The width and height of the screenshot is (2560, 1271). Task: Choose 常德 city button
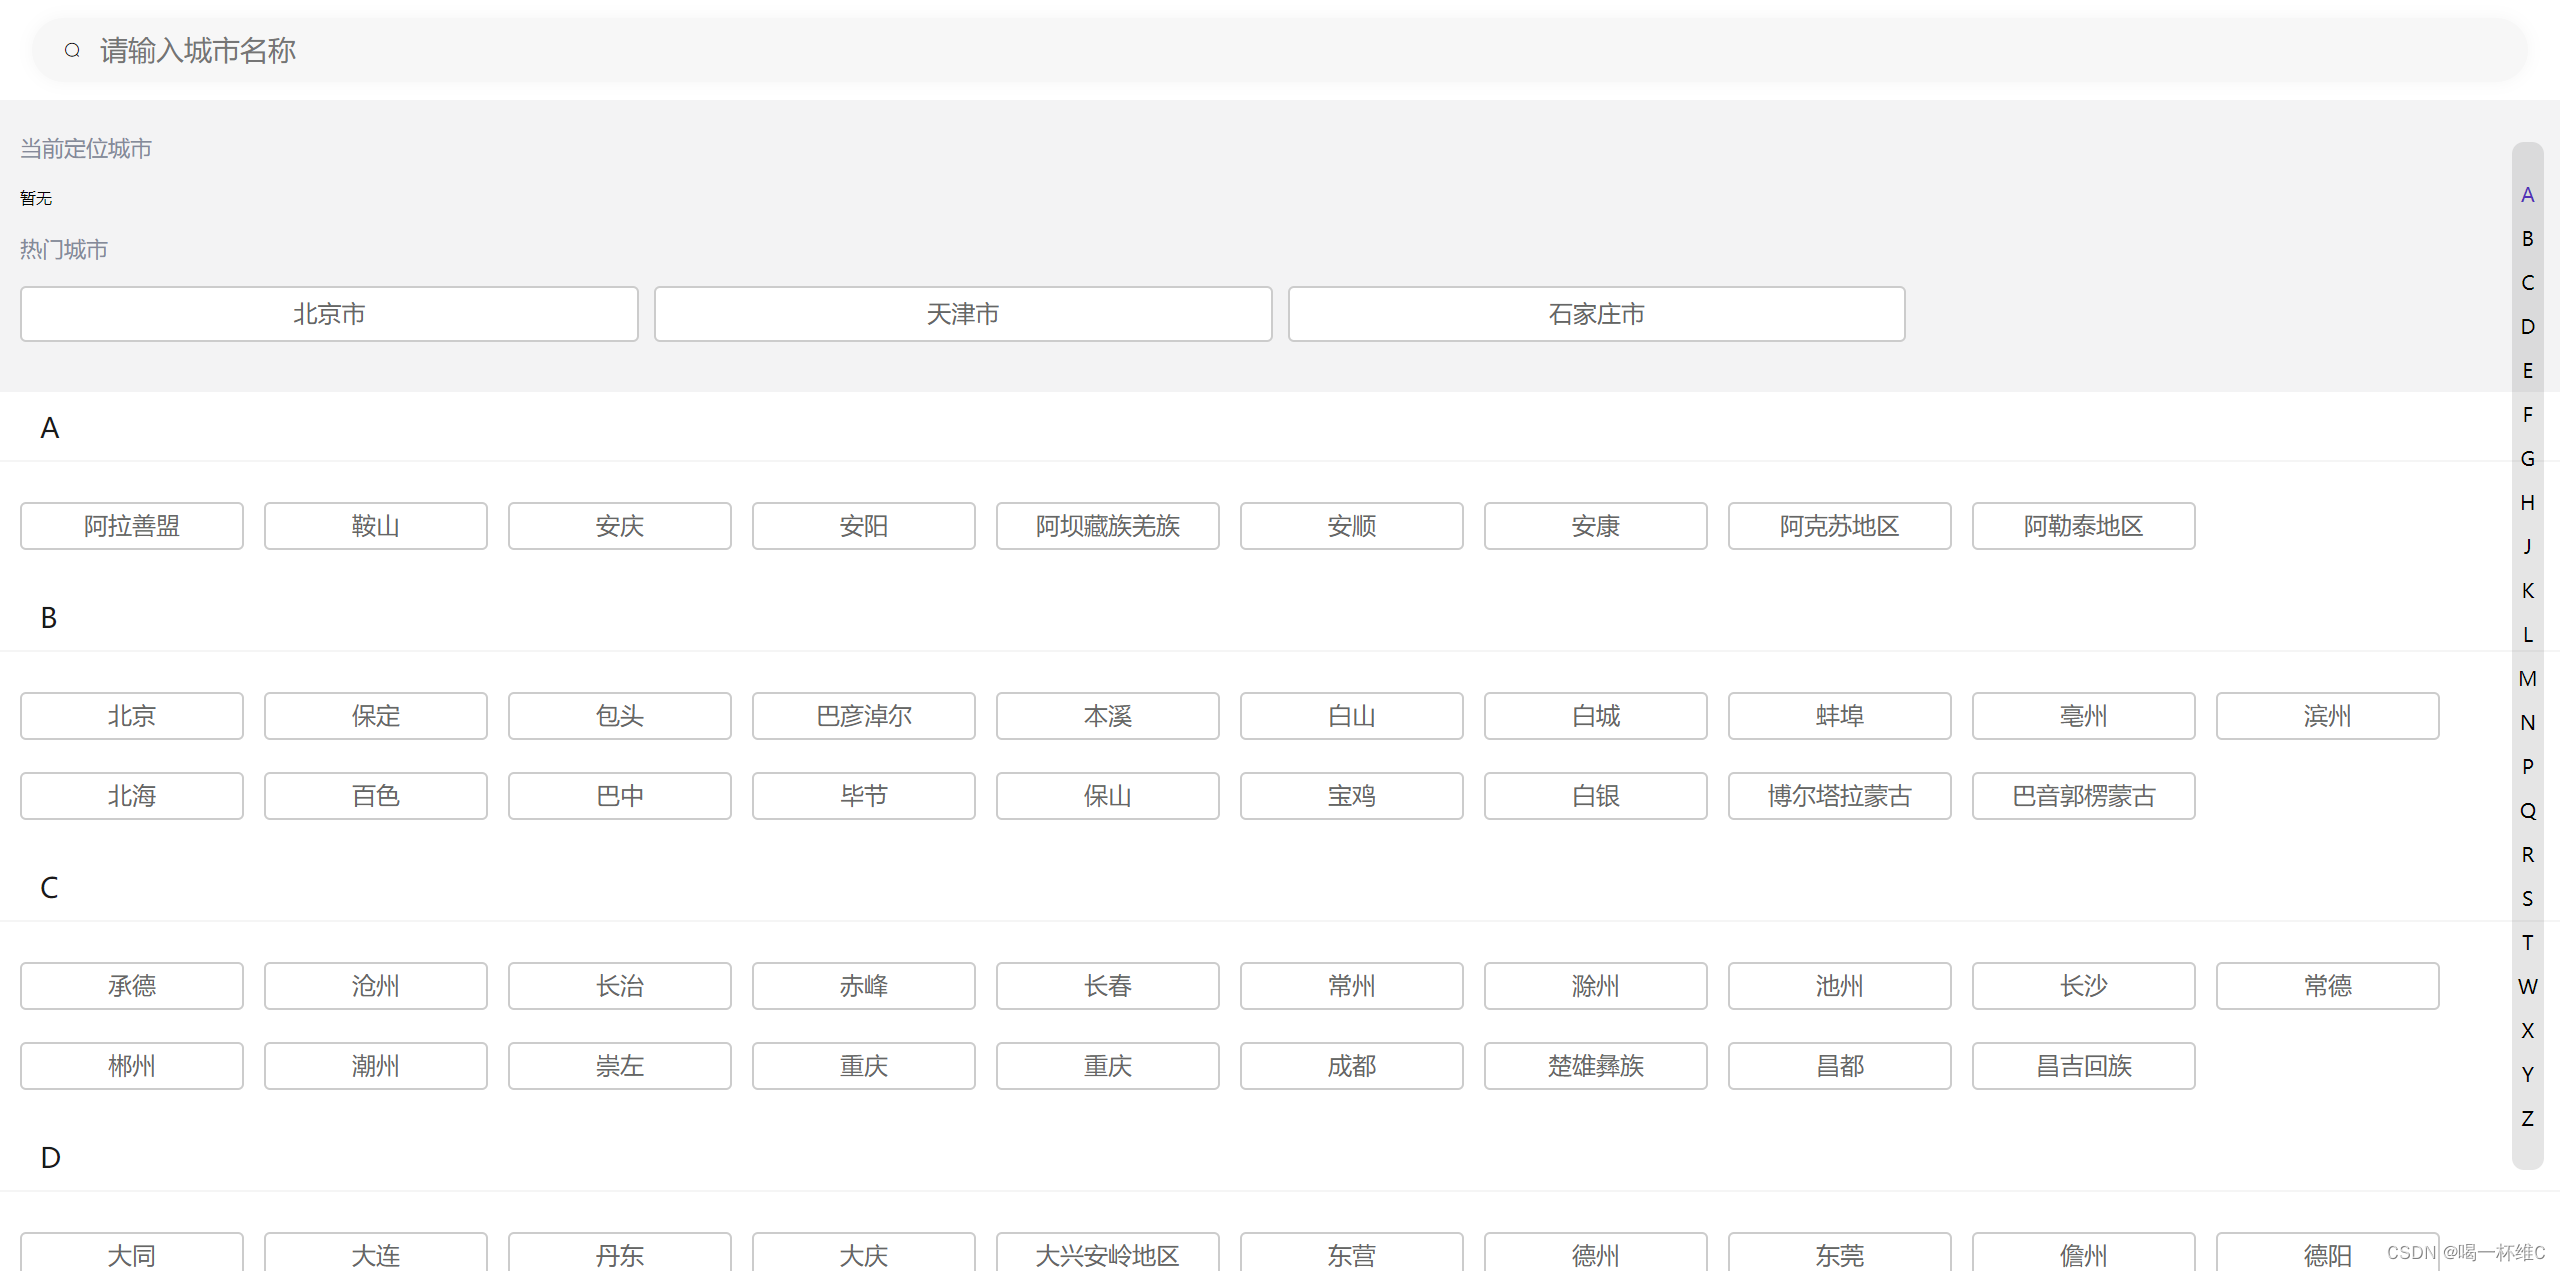coord(2328,986)
